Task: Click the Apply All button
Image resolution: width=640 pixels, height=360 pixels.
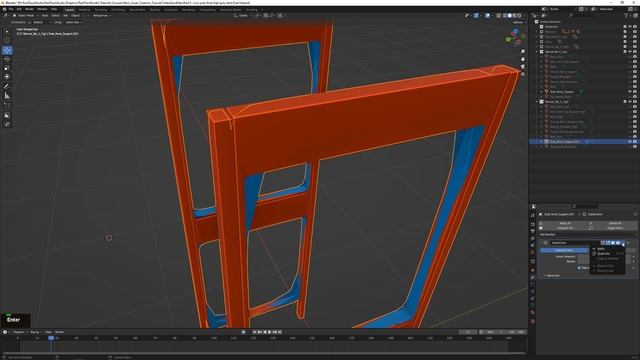Action: pyautogui.click(x=564, y=223)
